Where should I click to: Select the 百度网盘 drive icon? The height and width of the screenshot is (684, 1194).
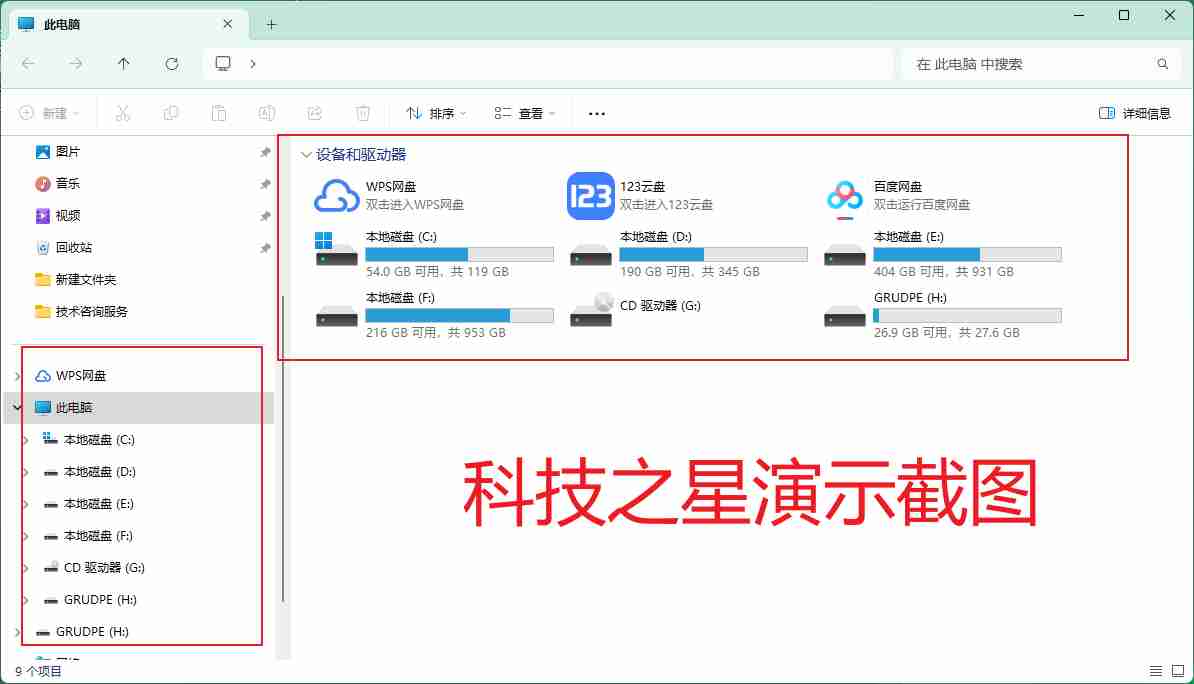pos(845,195)
